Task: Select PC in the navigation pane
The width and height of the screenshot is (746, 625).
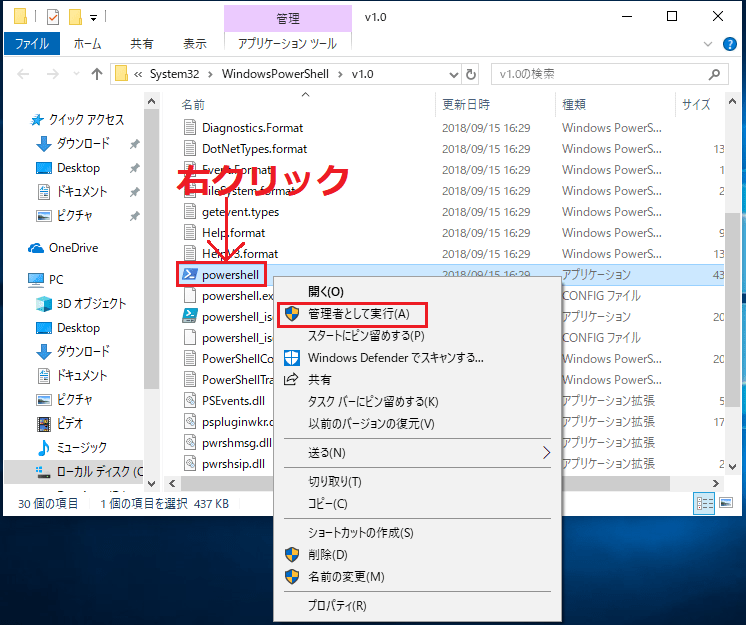Action: pos(56,279)
